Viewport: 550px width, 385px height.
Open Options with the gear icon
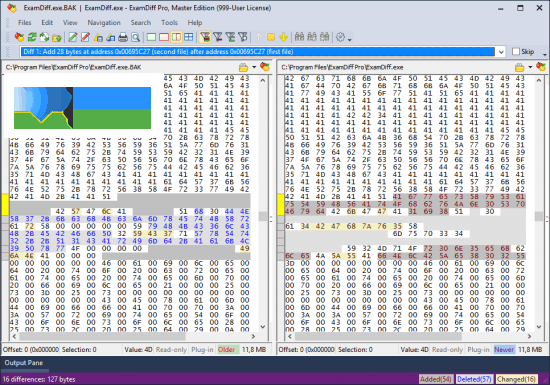point(340,37)
